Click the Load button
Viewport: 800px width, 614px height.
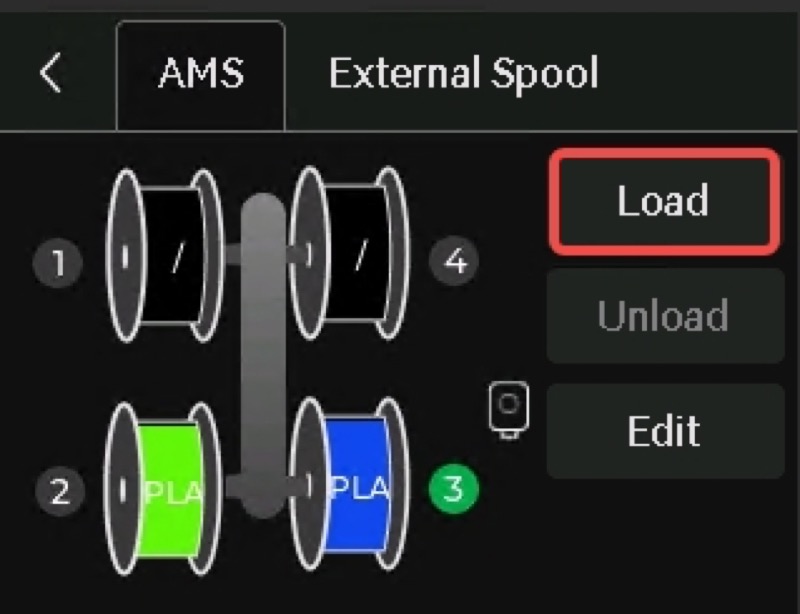coord(664,201)
